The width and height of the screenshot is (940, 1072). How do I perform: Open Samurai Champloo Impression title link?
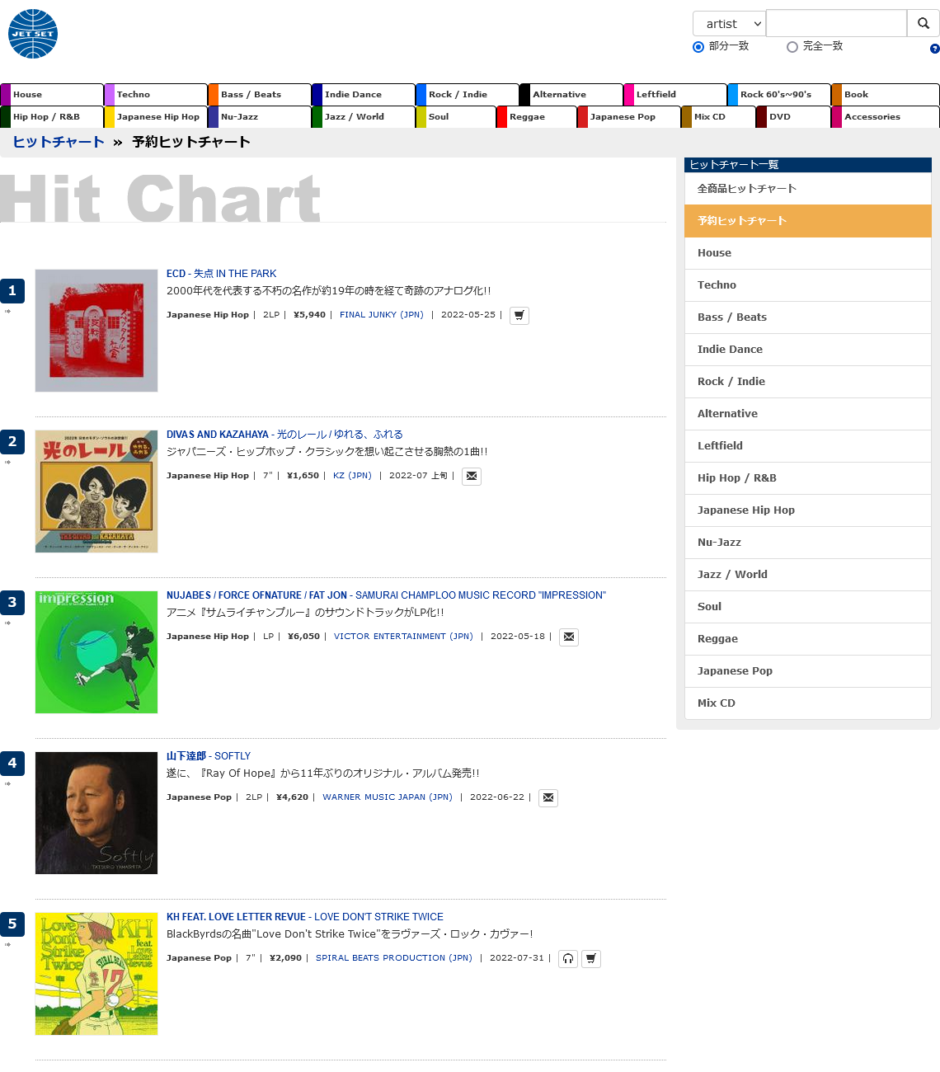tap(386, 595)
